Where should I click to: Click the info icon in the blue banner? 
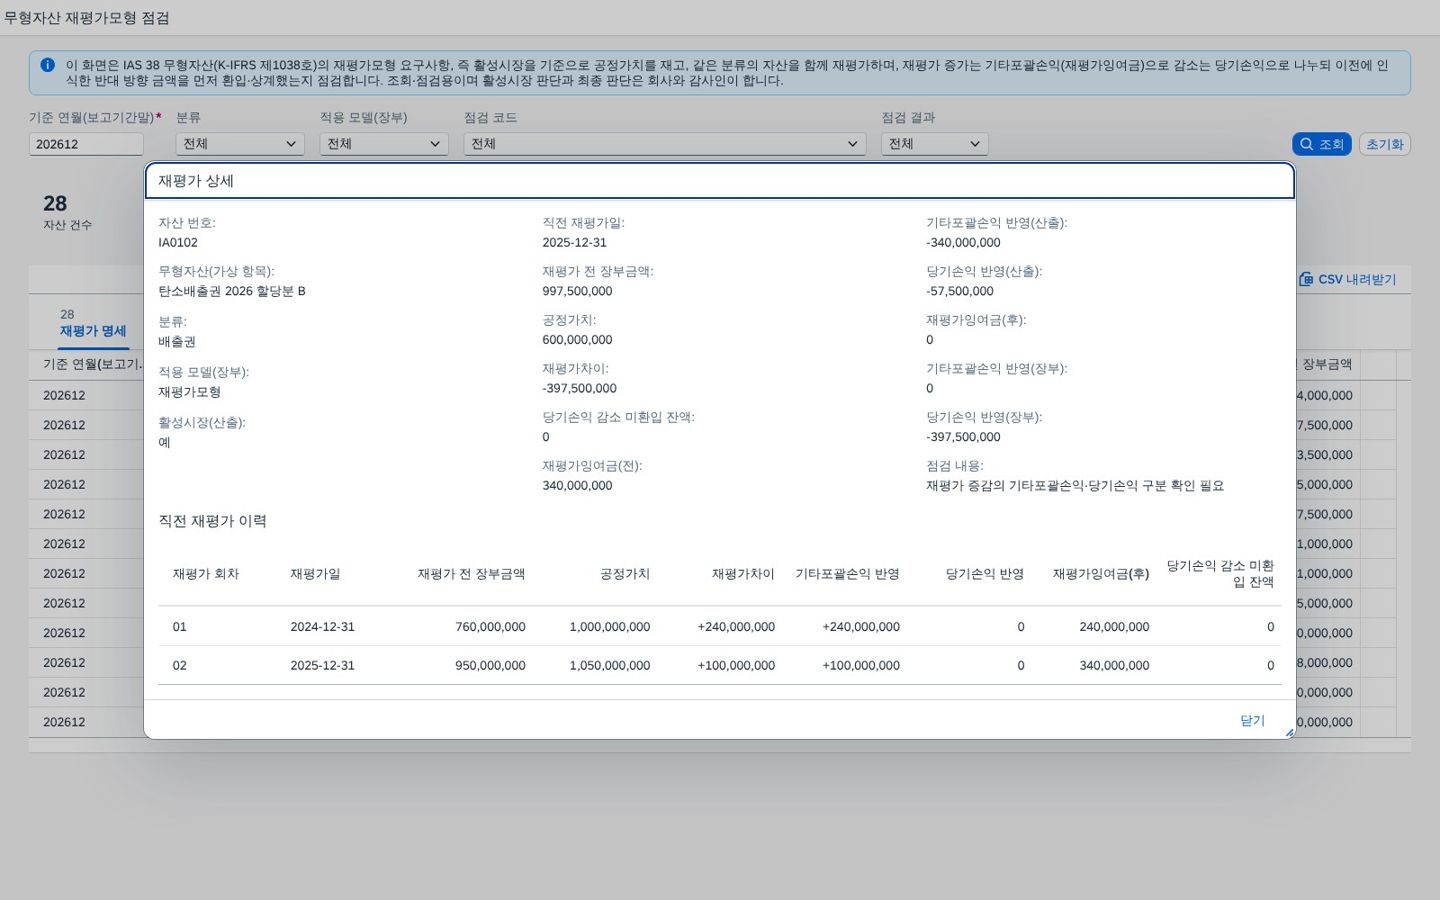47,65
